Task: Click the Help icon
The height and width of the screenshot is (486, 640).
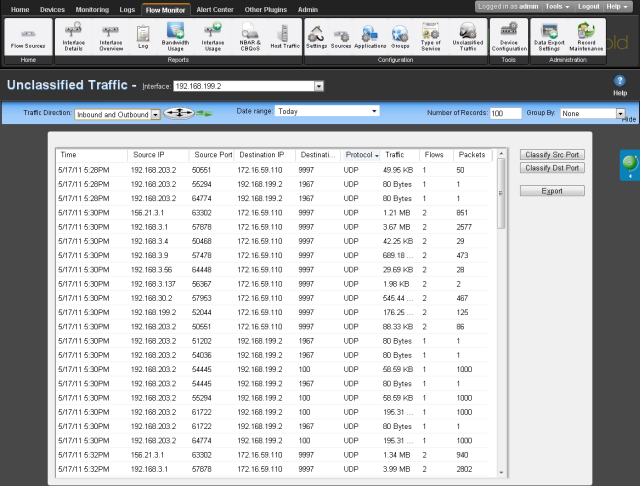Action: tap(619, 84)
